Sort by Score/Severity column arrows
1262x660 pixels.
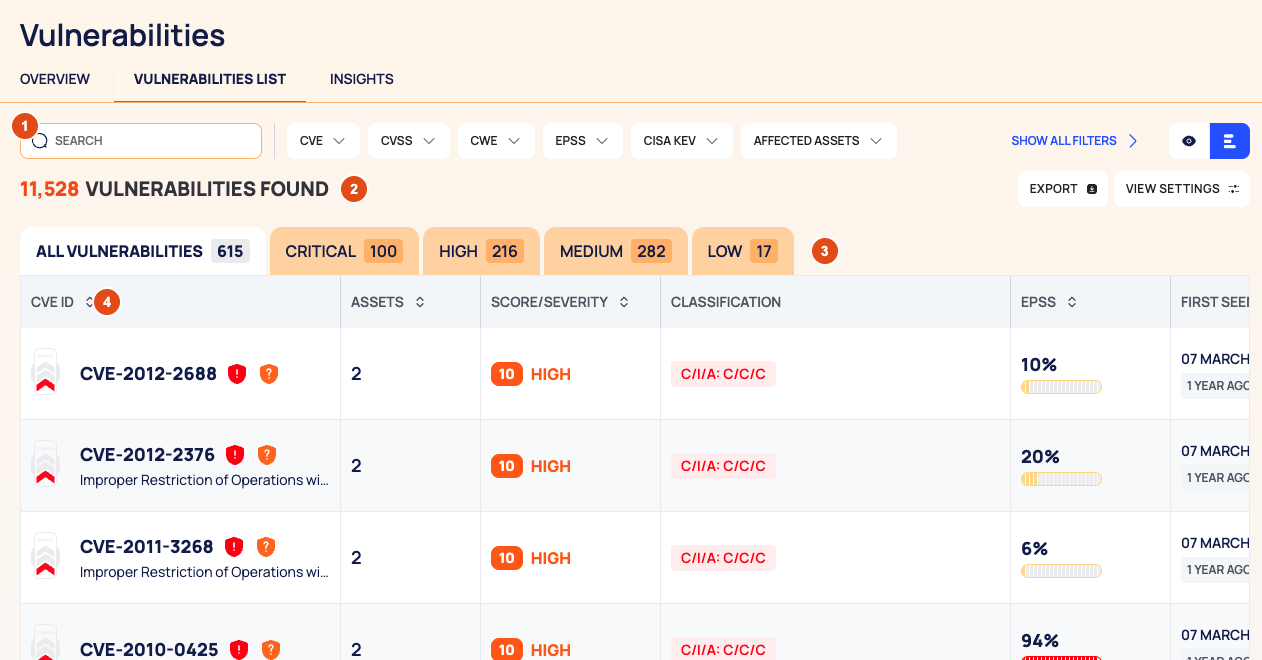(x=624, y=302)
